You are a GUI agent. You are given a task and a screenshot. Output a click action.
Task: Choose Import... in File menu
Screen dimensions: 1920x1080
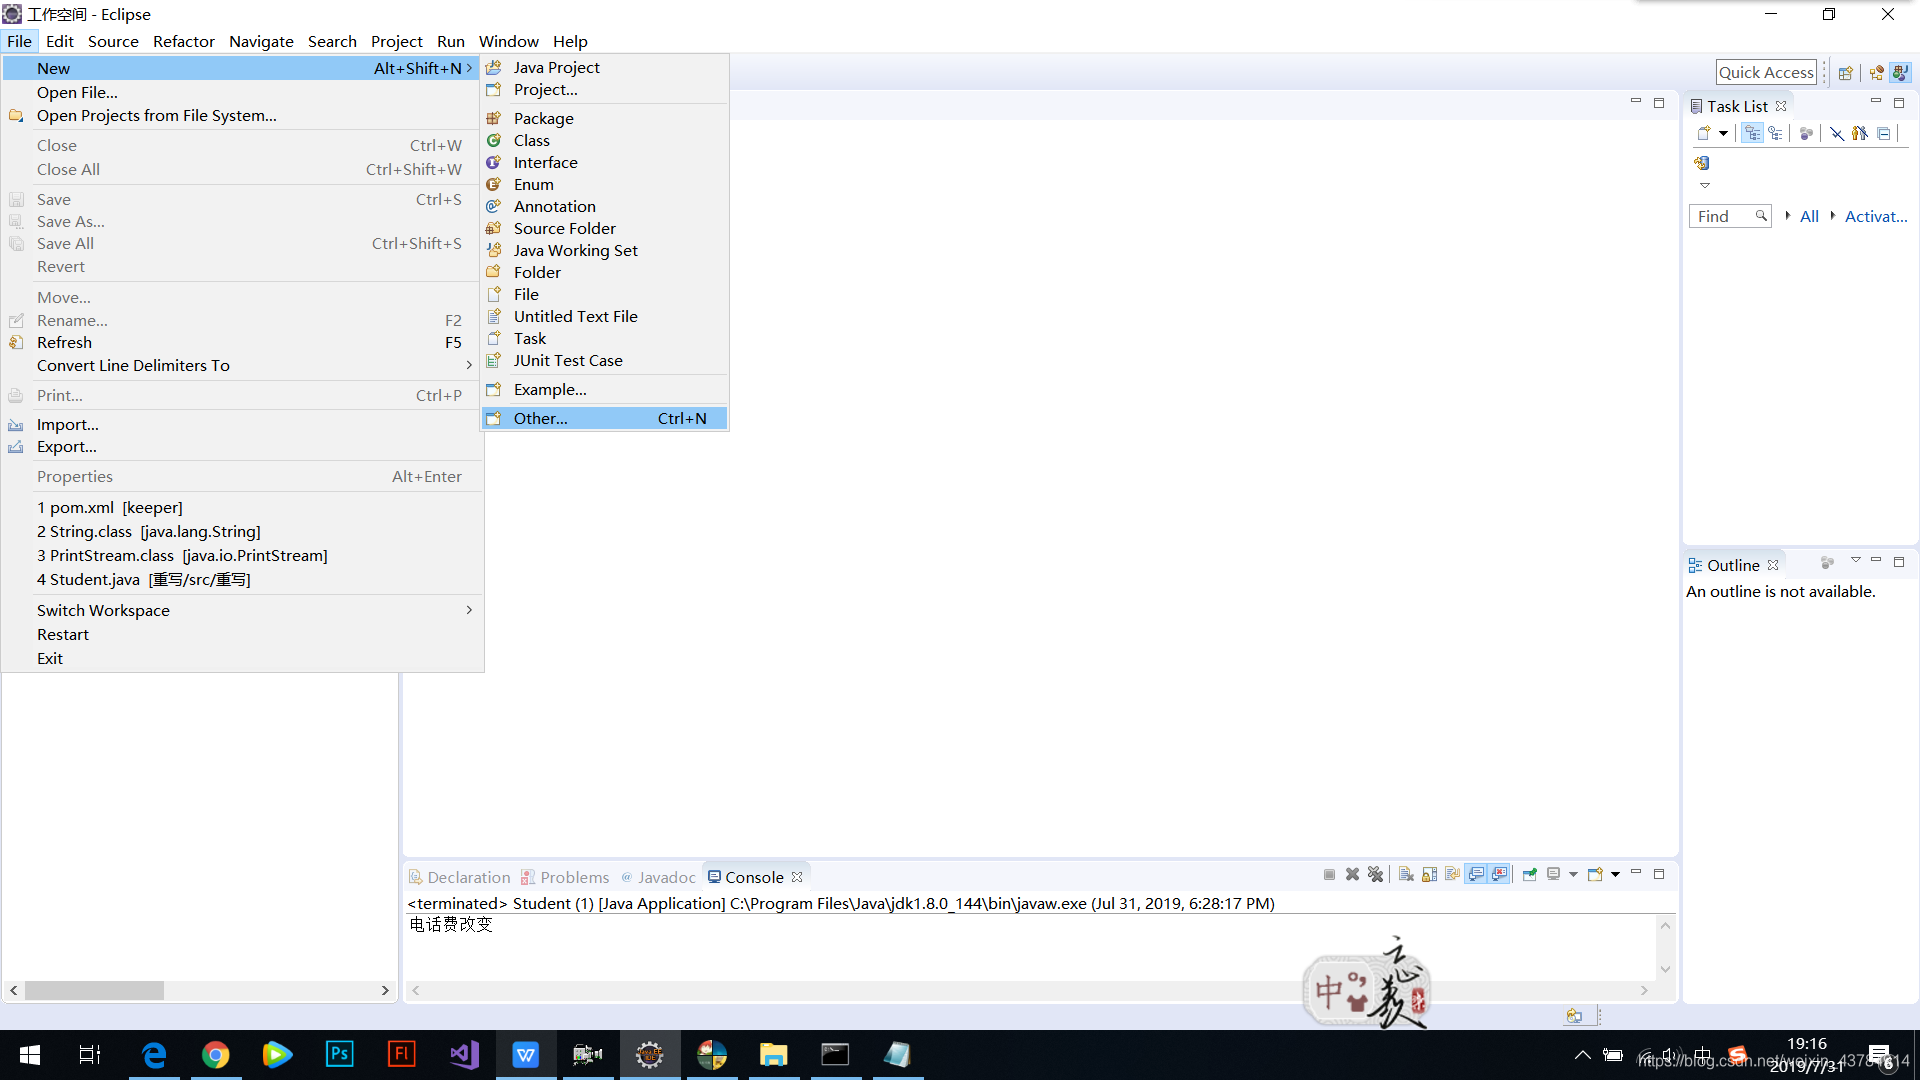pyautogui.click(x=242, y=424)
